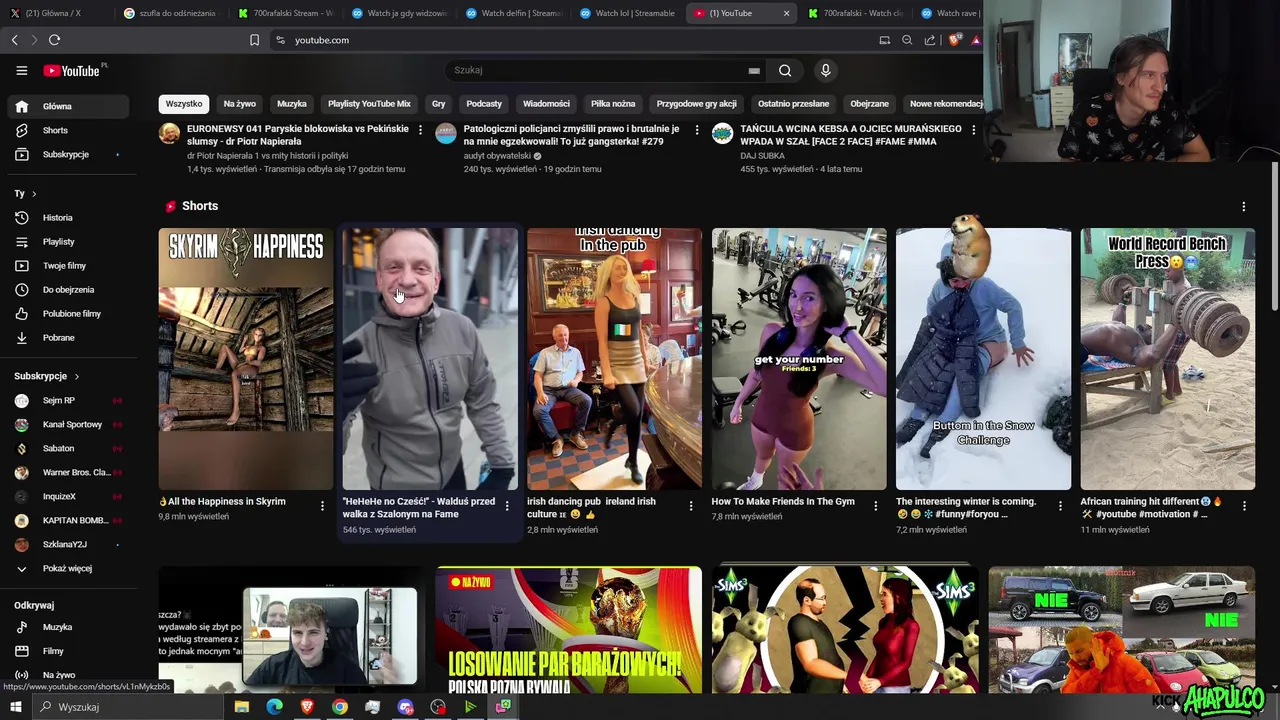This screenshot has height=720, width=1280.
Task: Open options for EURONEWSY 041 video
Action: pyautogui.click(x=420, y=130)
